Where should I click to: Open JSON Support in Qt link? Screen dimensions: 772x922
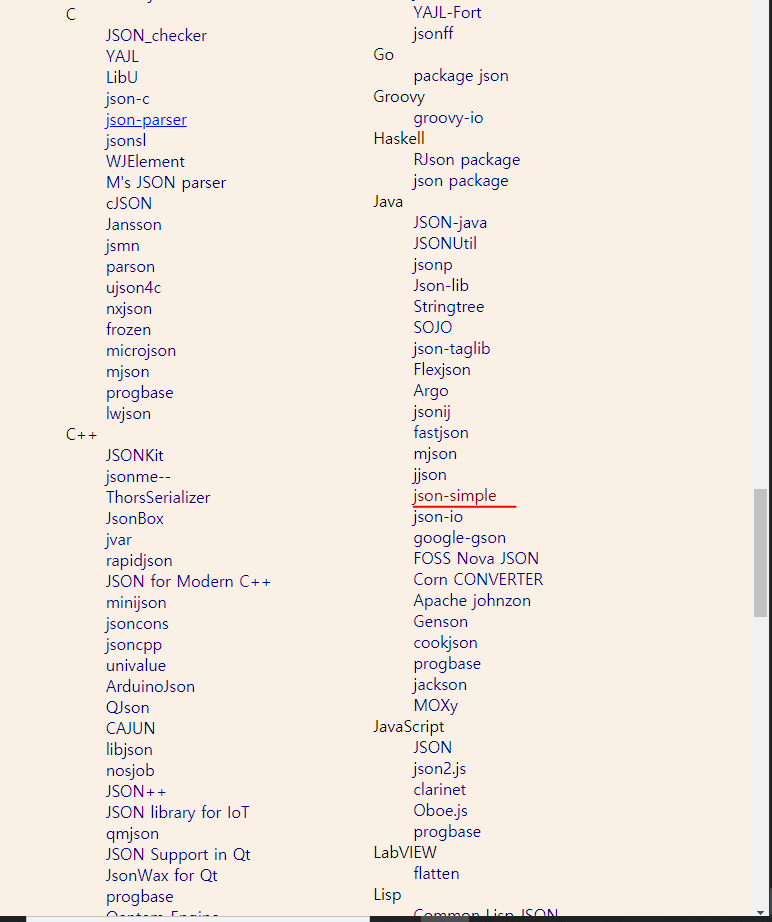178,855
